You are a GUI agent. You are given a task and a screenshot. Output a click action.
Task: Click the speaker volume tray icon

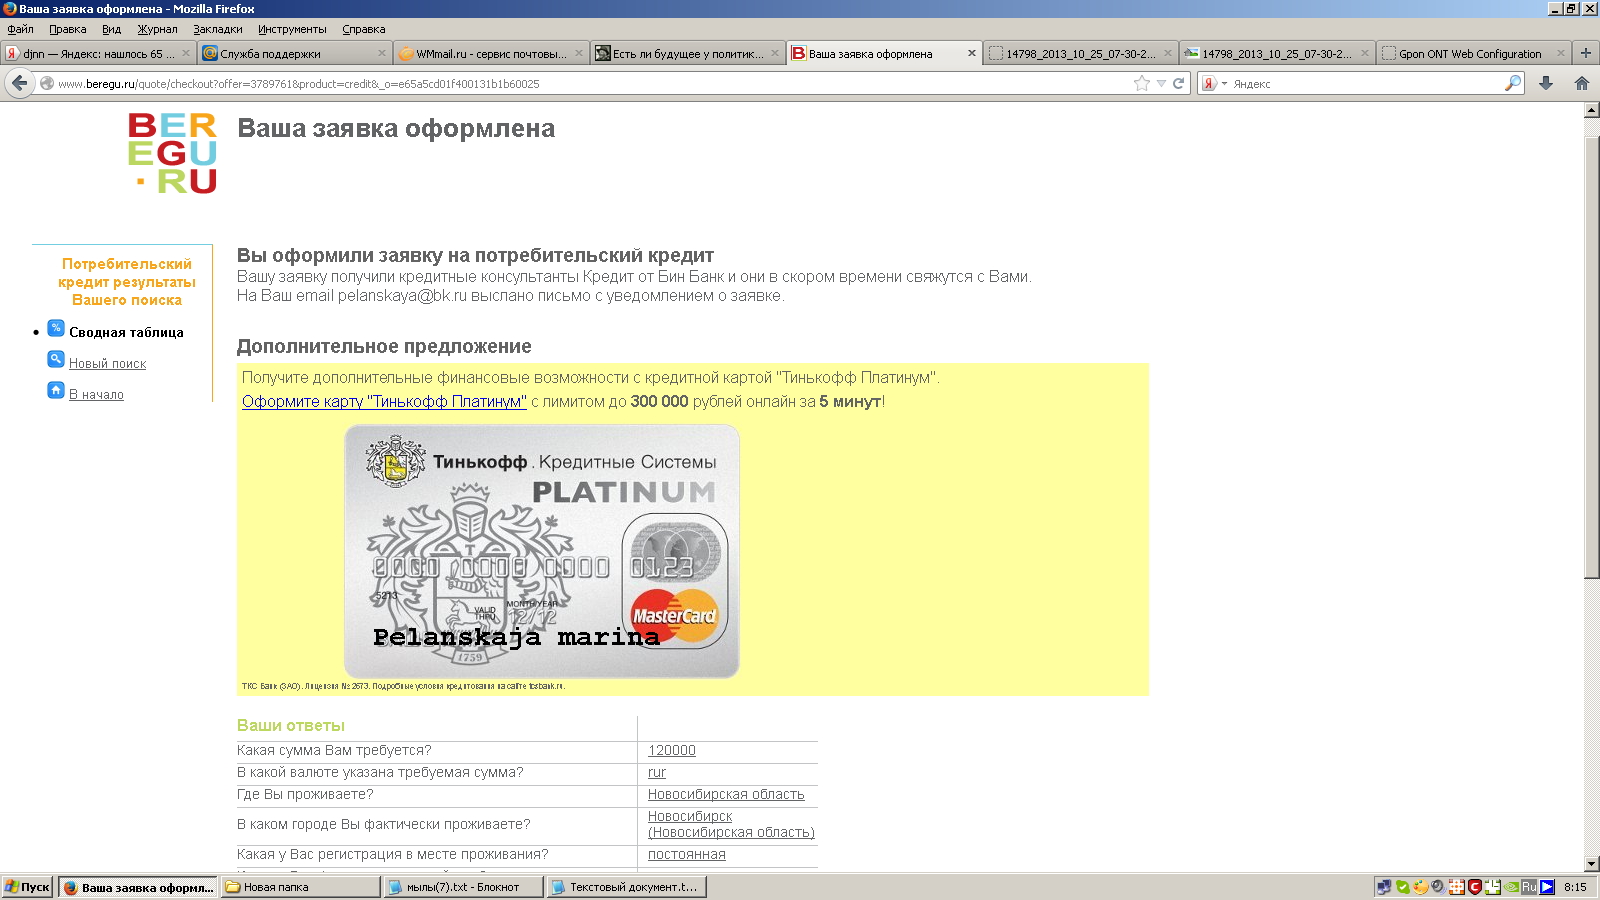(x=1438, y=887)
